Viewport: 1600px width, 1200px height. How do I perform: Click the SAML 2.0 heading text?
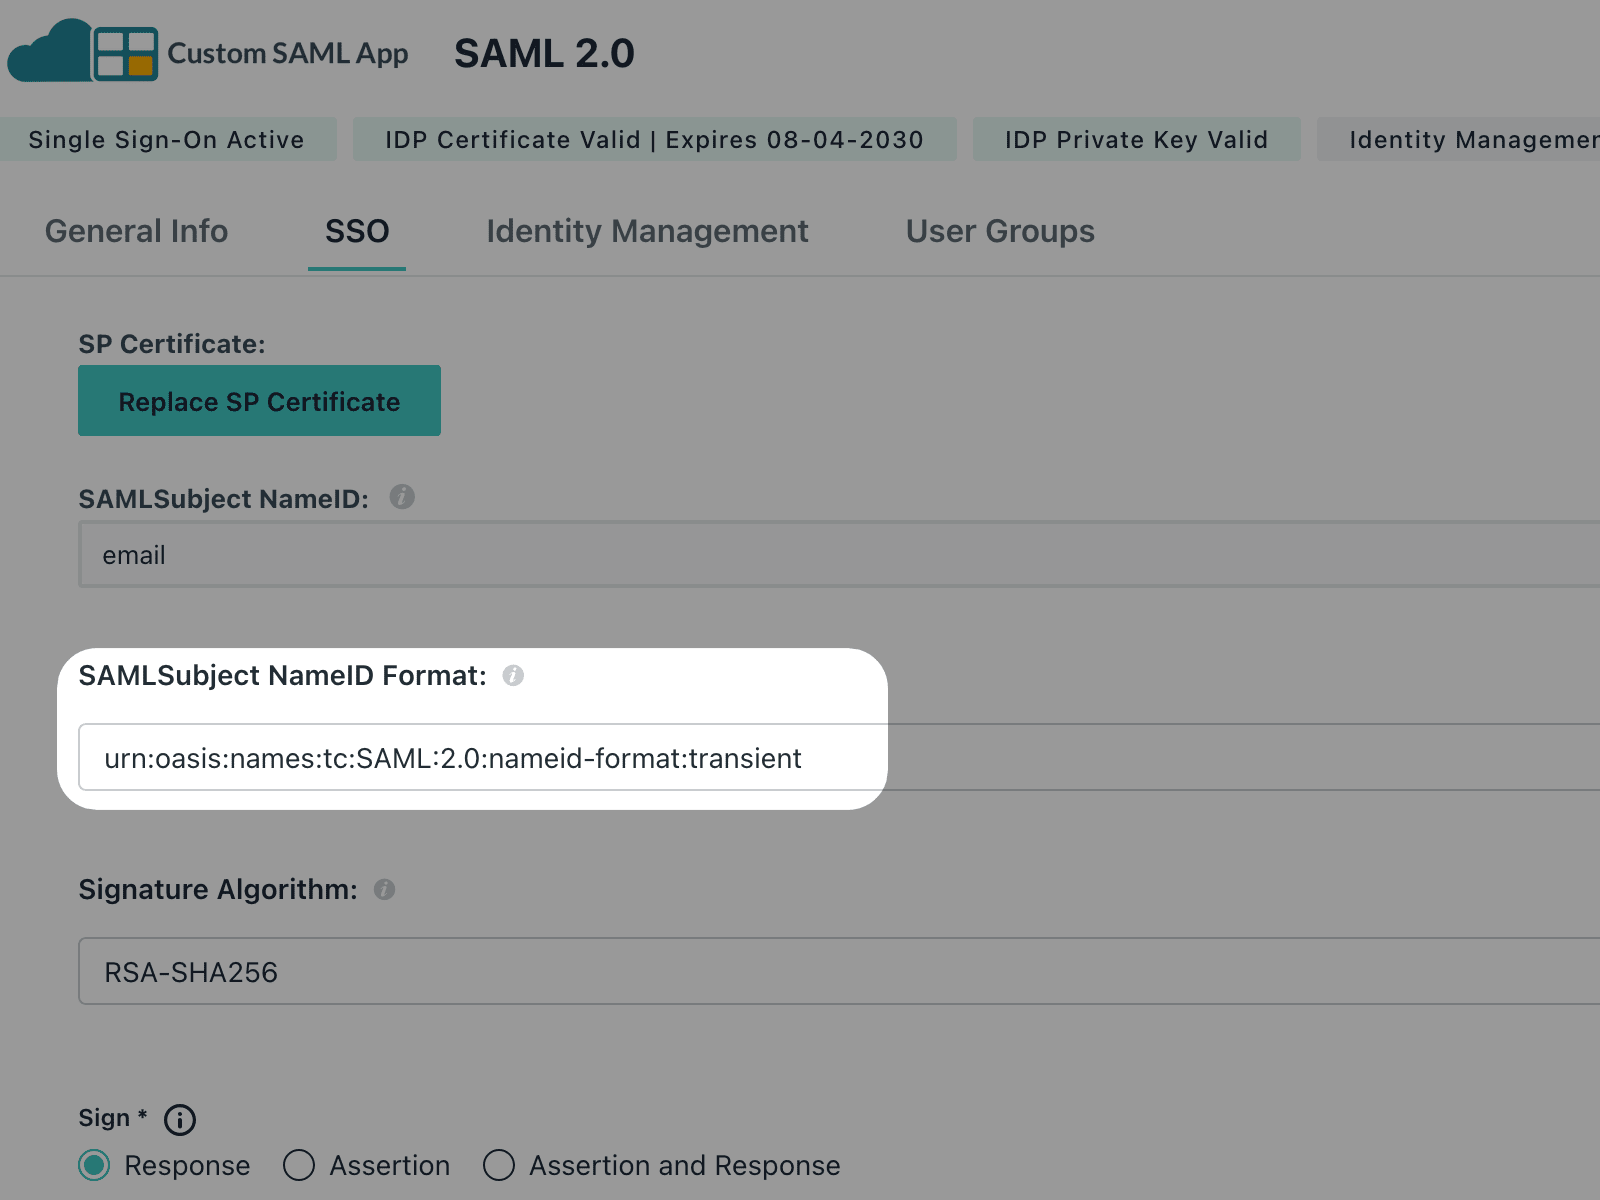(x=544, y=54)
